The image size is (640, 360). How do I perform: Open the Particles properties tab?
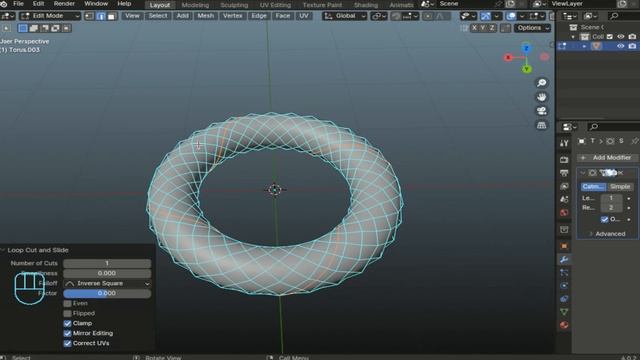click(564, 272)
